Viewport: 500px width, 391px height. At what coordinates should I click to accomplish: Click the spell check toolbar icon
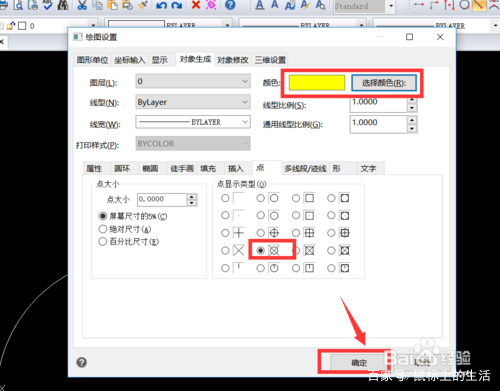click(48, 5)
